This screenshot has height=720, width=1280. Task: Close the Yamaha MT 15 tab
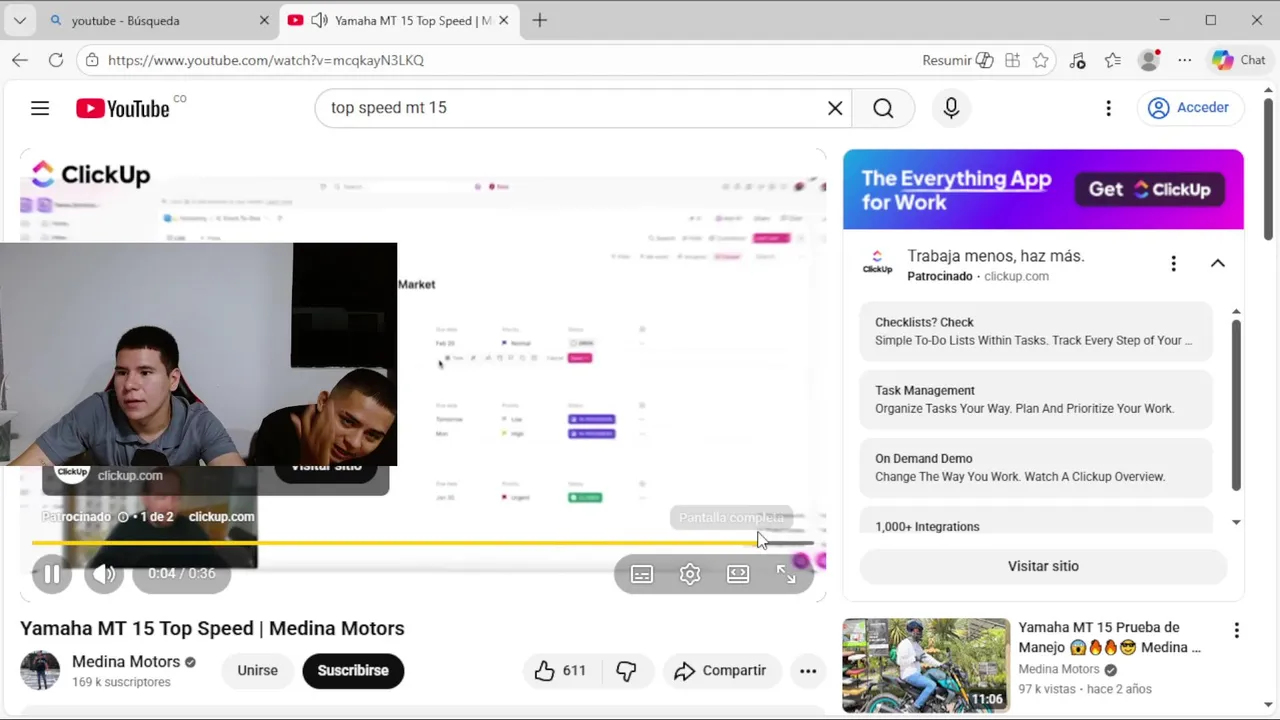pos(503,20)
